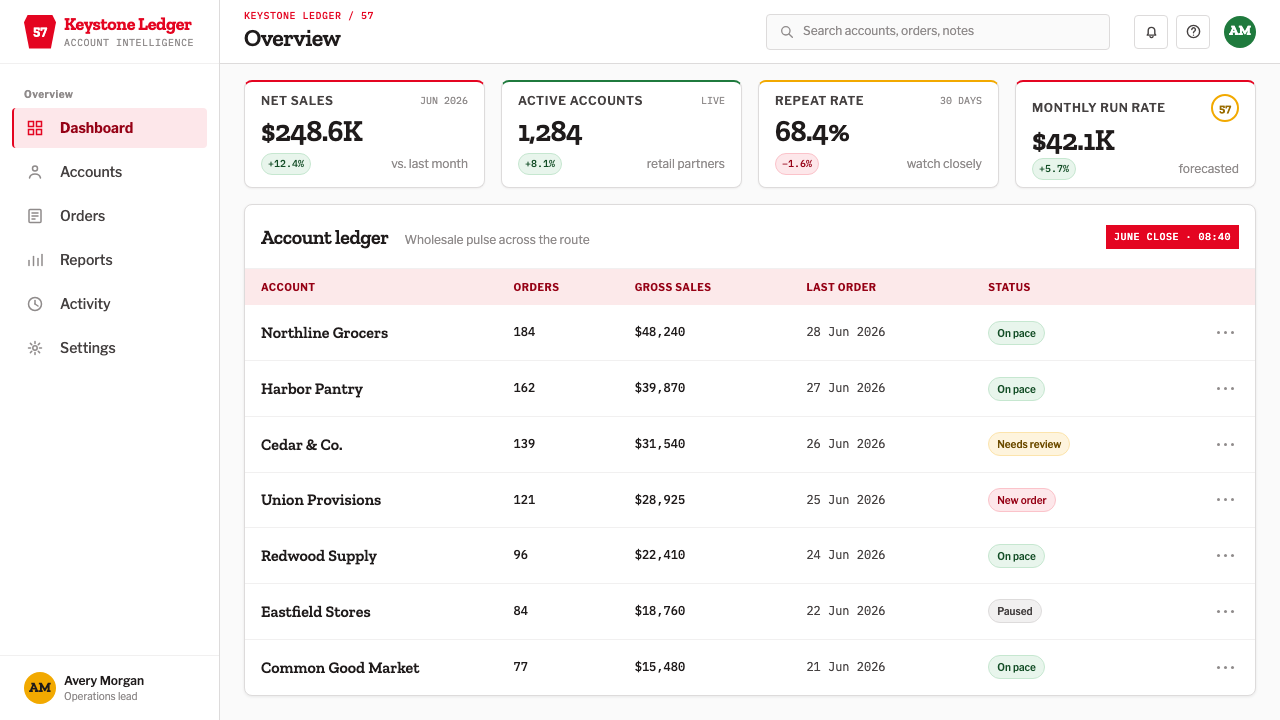Click the Needs review status badge
The height and width of the screenshot is (720, 1280).
(x=1029, y=444)
